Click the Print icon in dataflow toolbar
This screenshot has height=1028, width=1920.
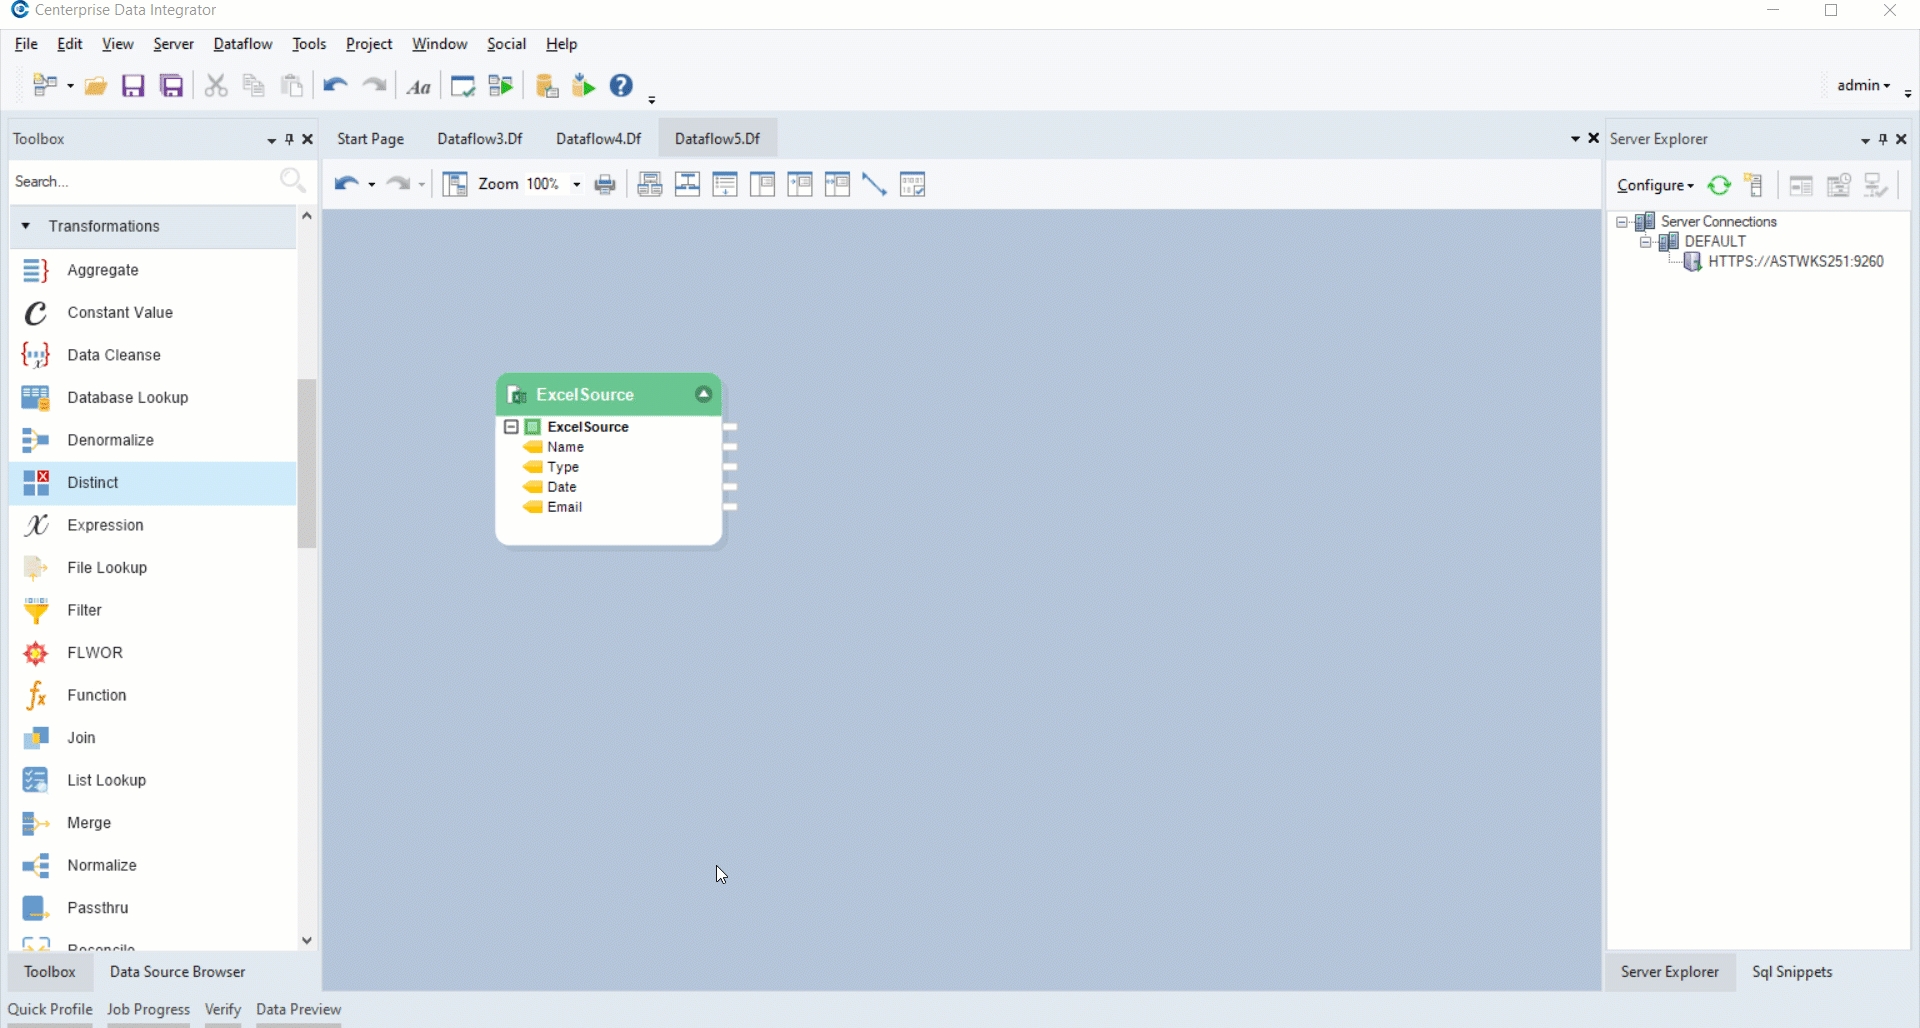(x=605, y=185)
